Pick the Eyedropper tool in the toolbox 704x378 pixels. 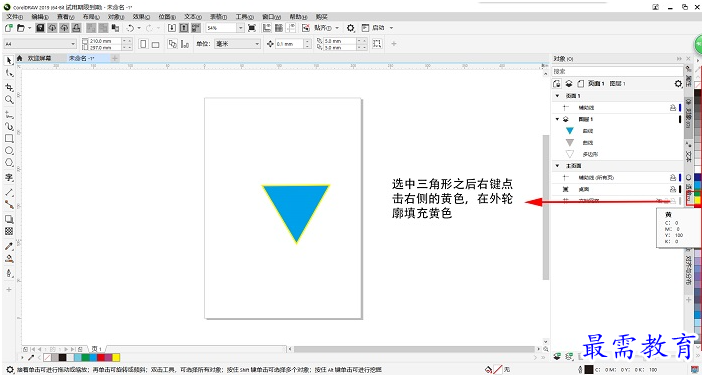tap(9, 246)
